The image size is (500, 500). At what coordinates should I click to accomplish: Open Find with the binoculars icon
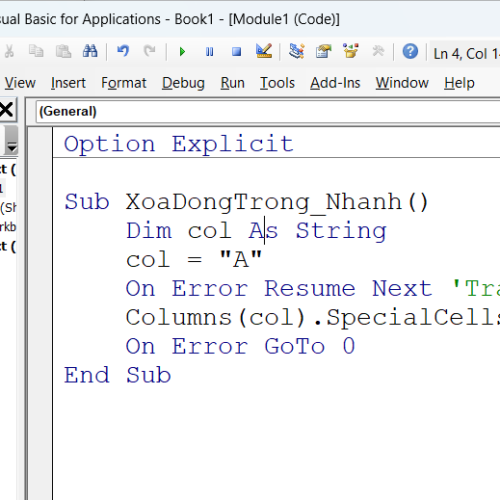(90, 51)
